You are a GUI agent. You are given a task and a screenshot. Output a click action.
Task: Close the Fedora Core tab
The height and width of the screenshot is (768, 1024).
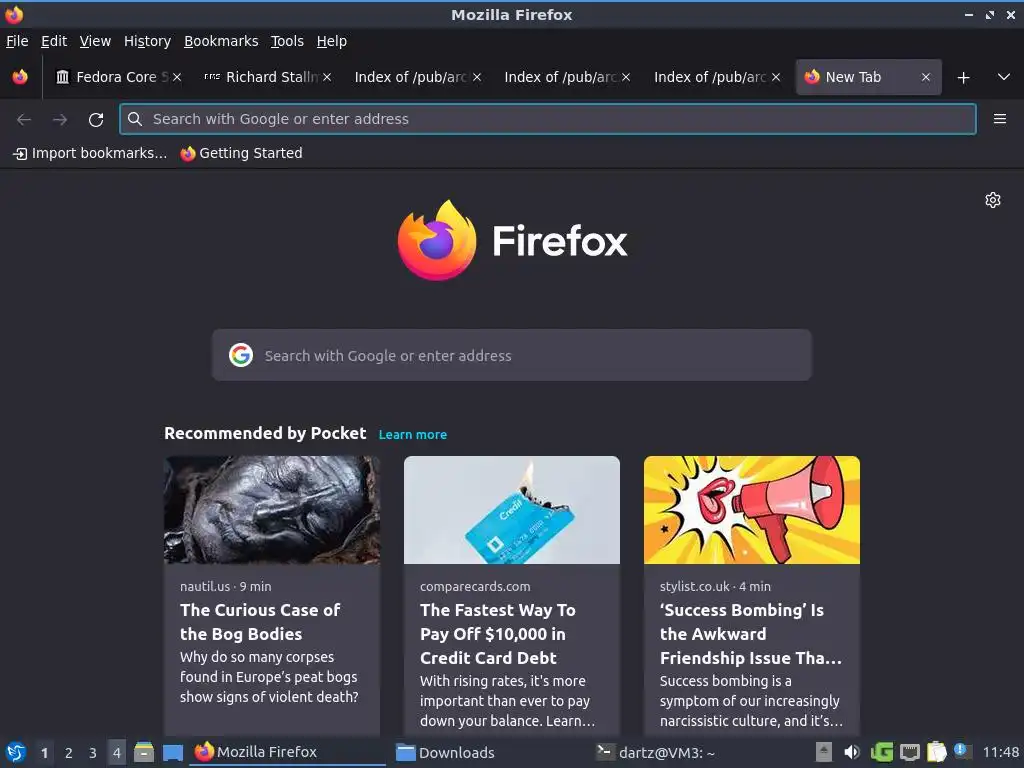pos(177,77)
